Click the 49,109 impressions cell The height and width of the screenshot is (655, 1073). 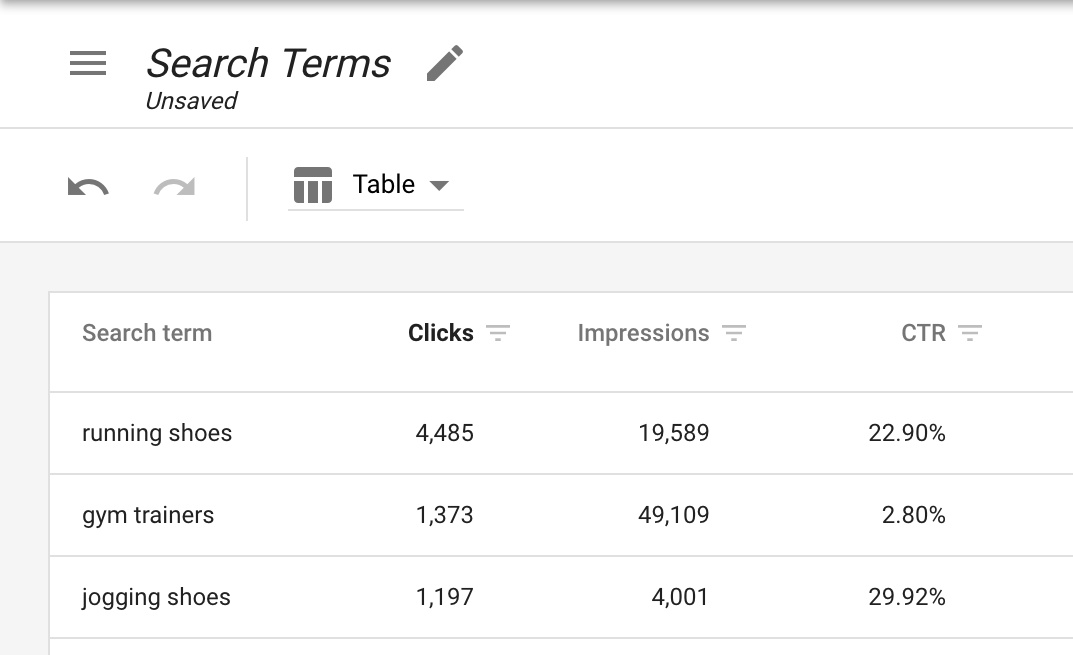[673, 515]
